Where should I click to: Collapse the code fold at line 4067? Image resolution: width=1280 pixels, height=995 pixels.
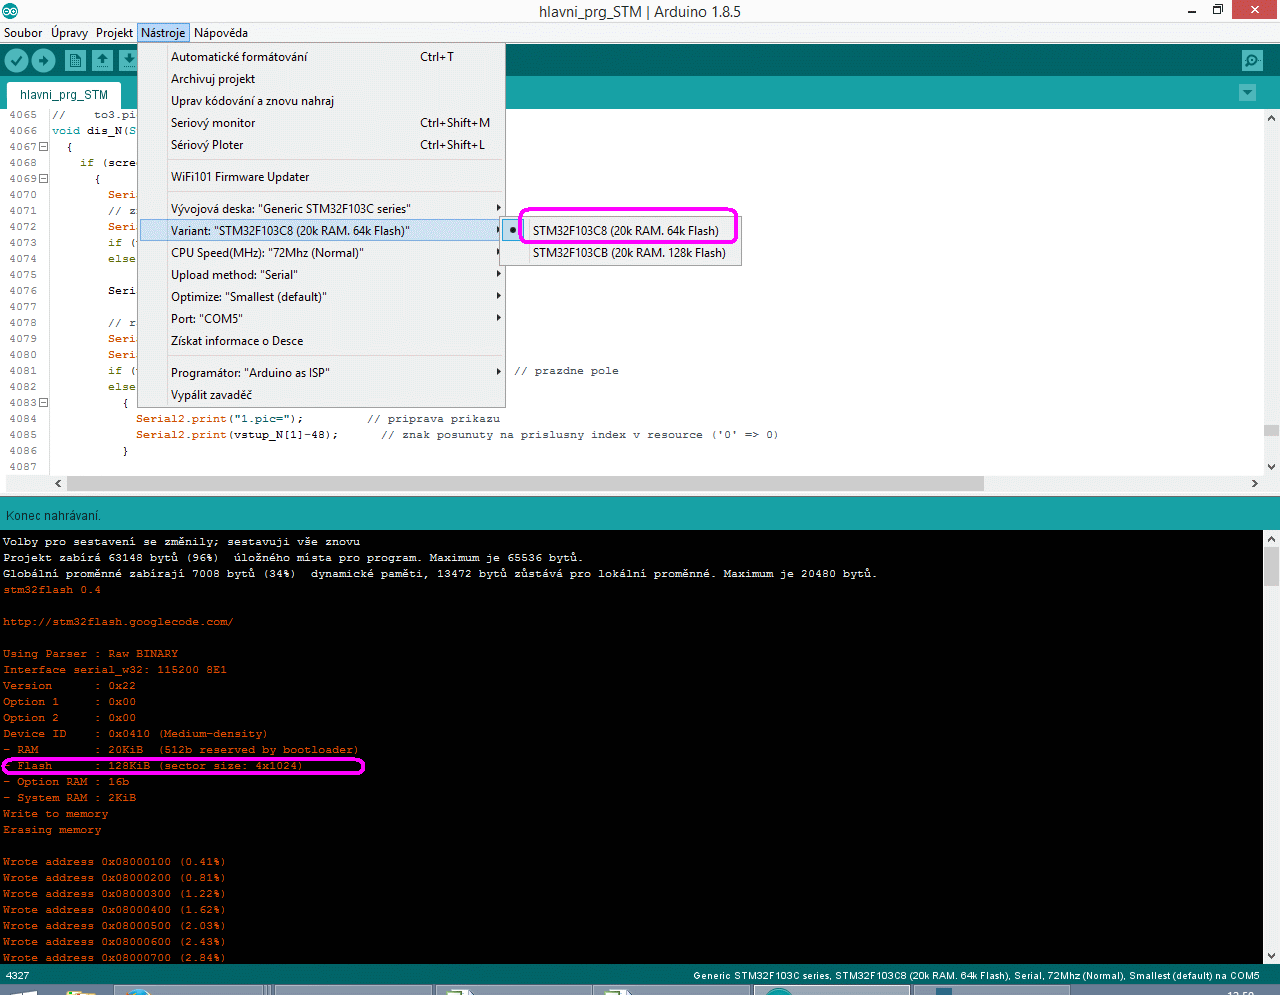43,147
